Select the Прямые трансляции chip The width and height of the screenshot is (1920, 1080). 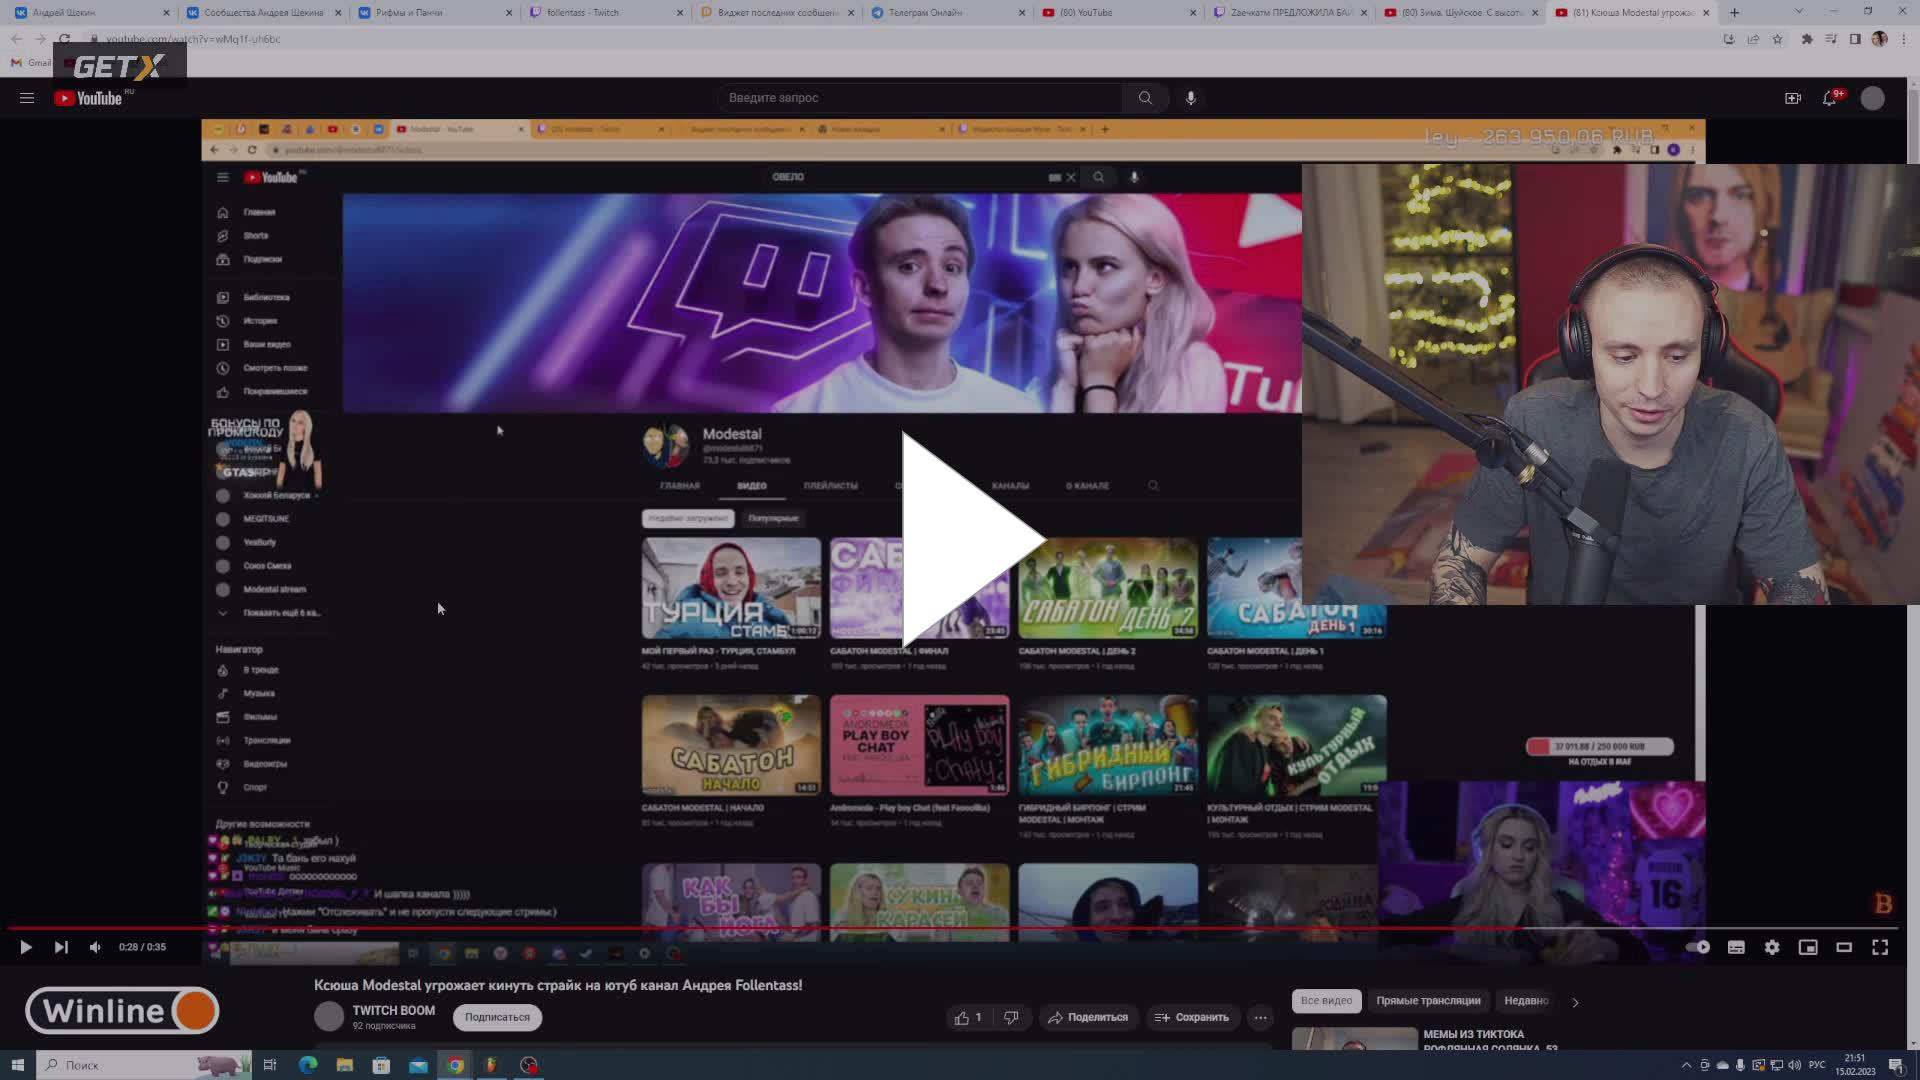coord(1428,1001)
